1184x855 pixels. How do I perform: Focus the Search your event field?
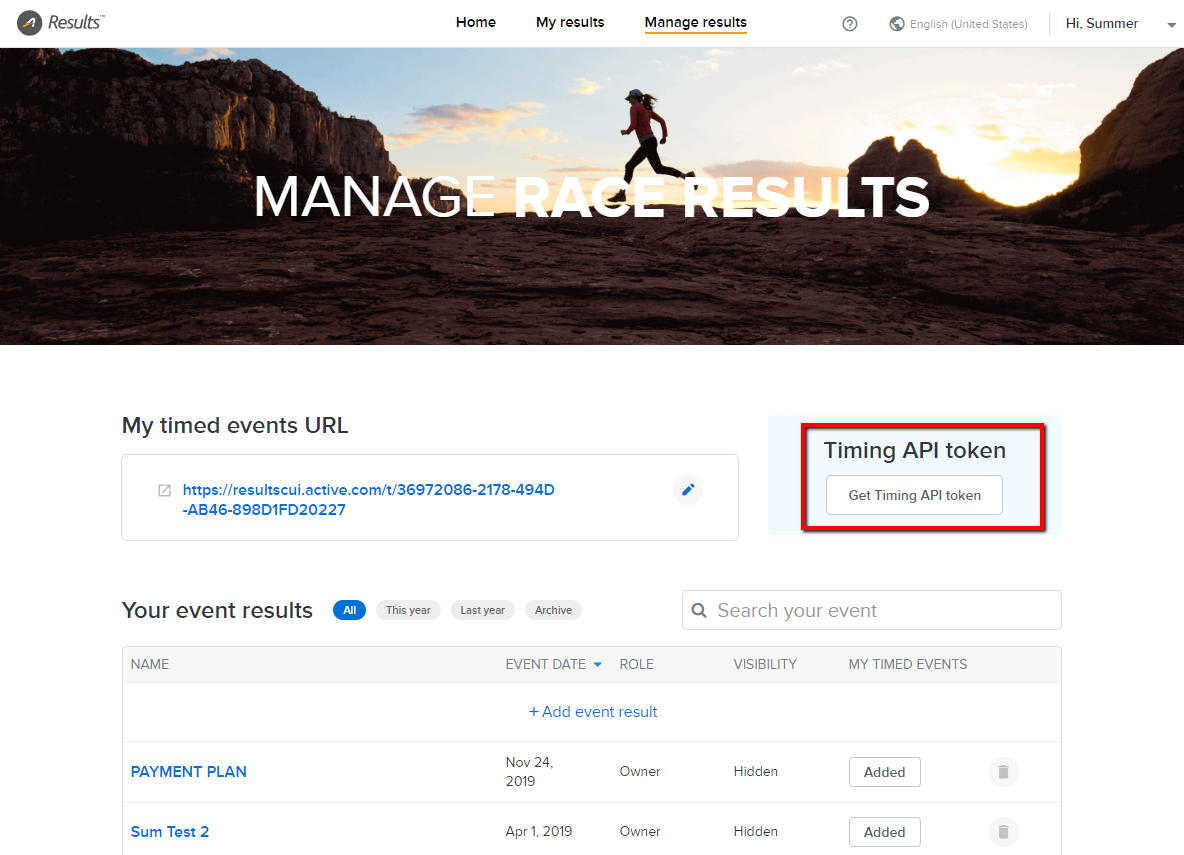(880, 610)
